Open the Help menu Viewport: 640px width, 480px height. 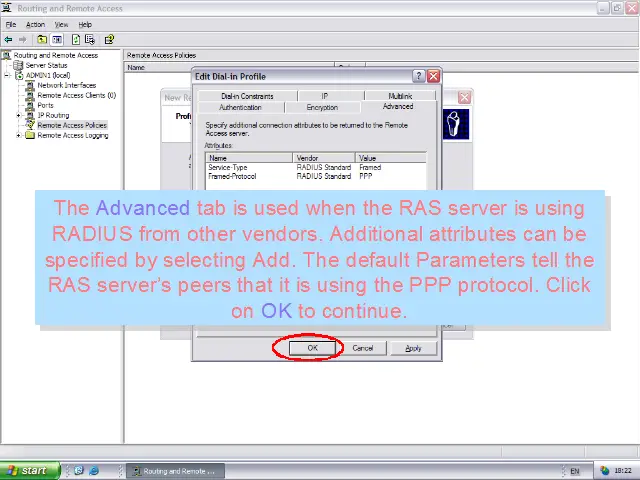click(85, 24)
